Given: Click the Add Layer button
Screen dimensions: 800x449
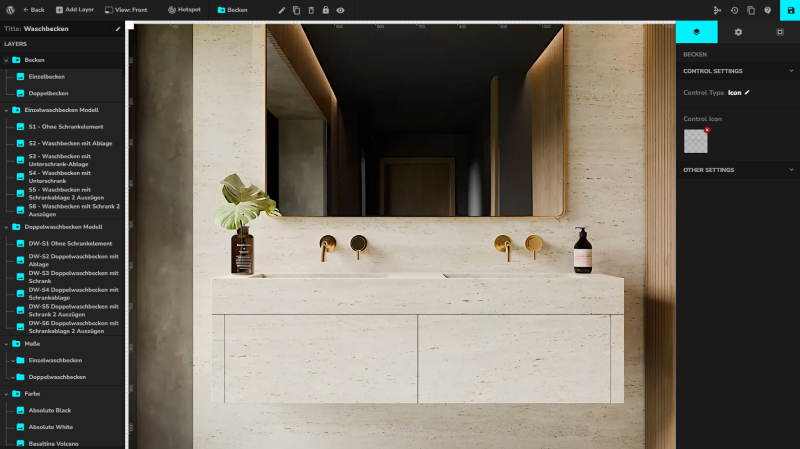Looking at the screenshot, I should click(75, 10).
